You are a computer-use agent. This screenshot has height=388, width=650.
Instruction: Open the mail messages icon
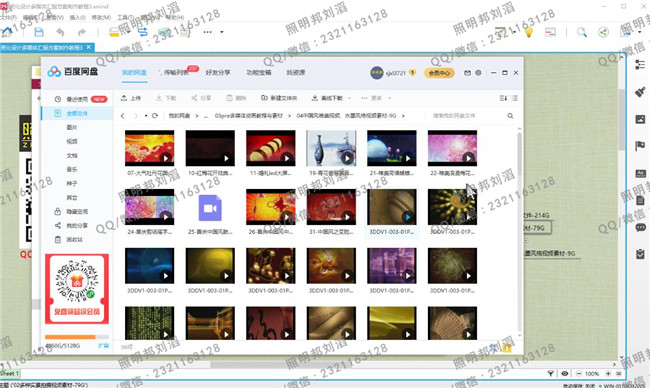[x=467, y=73]
